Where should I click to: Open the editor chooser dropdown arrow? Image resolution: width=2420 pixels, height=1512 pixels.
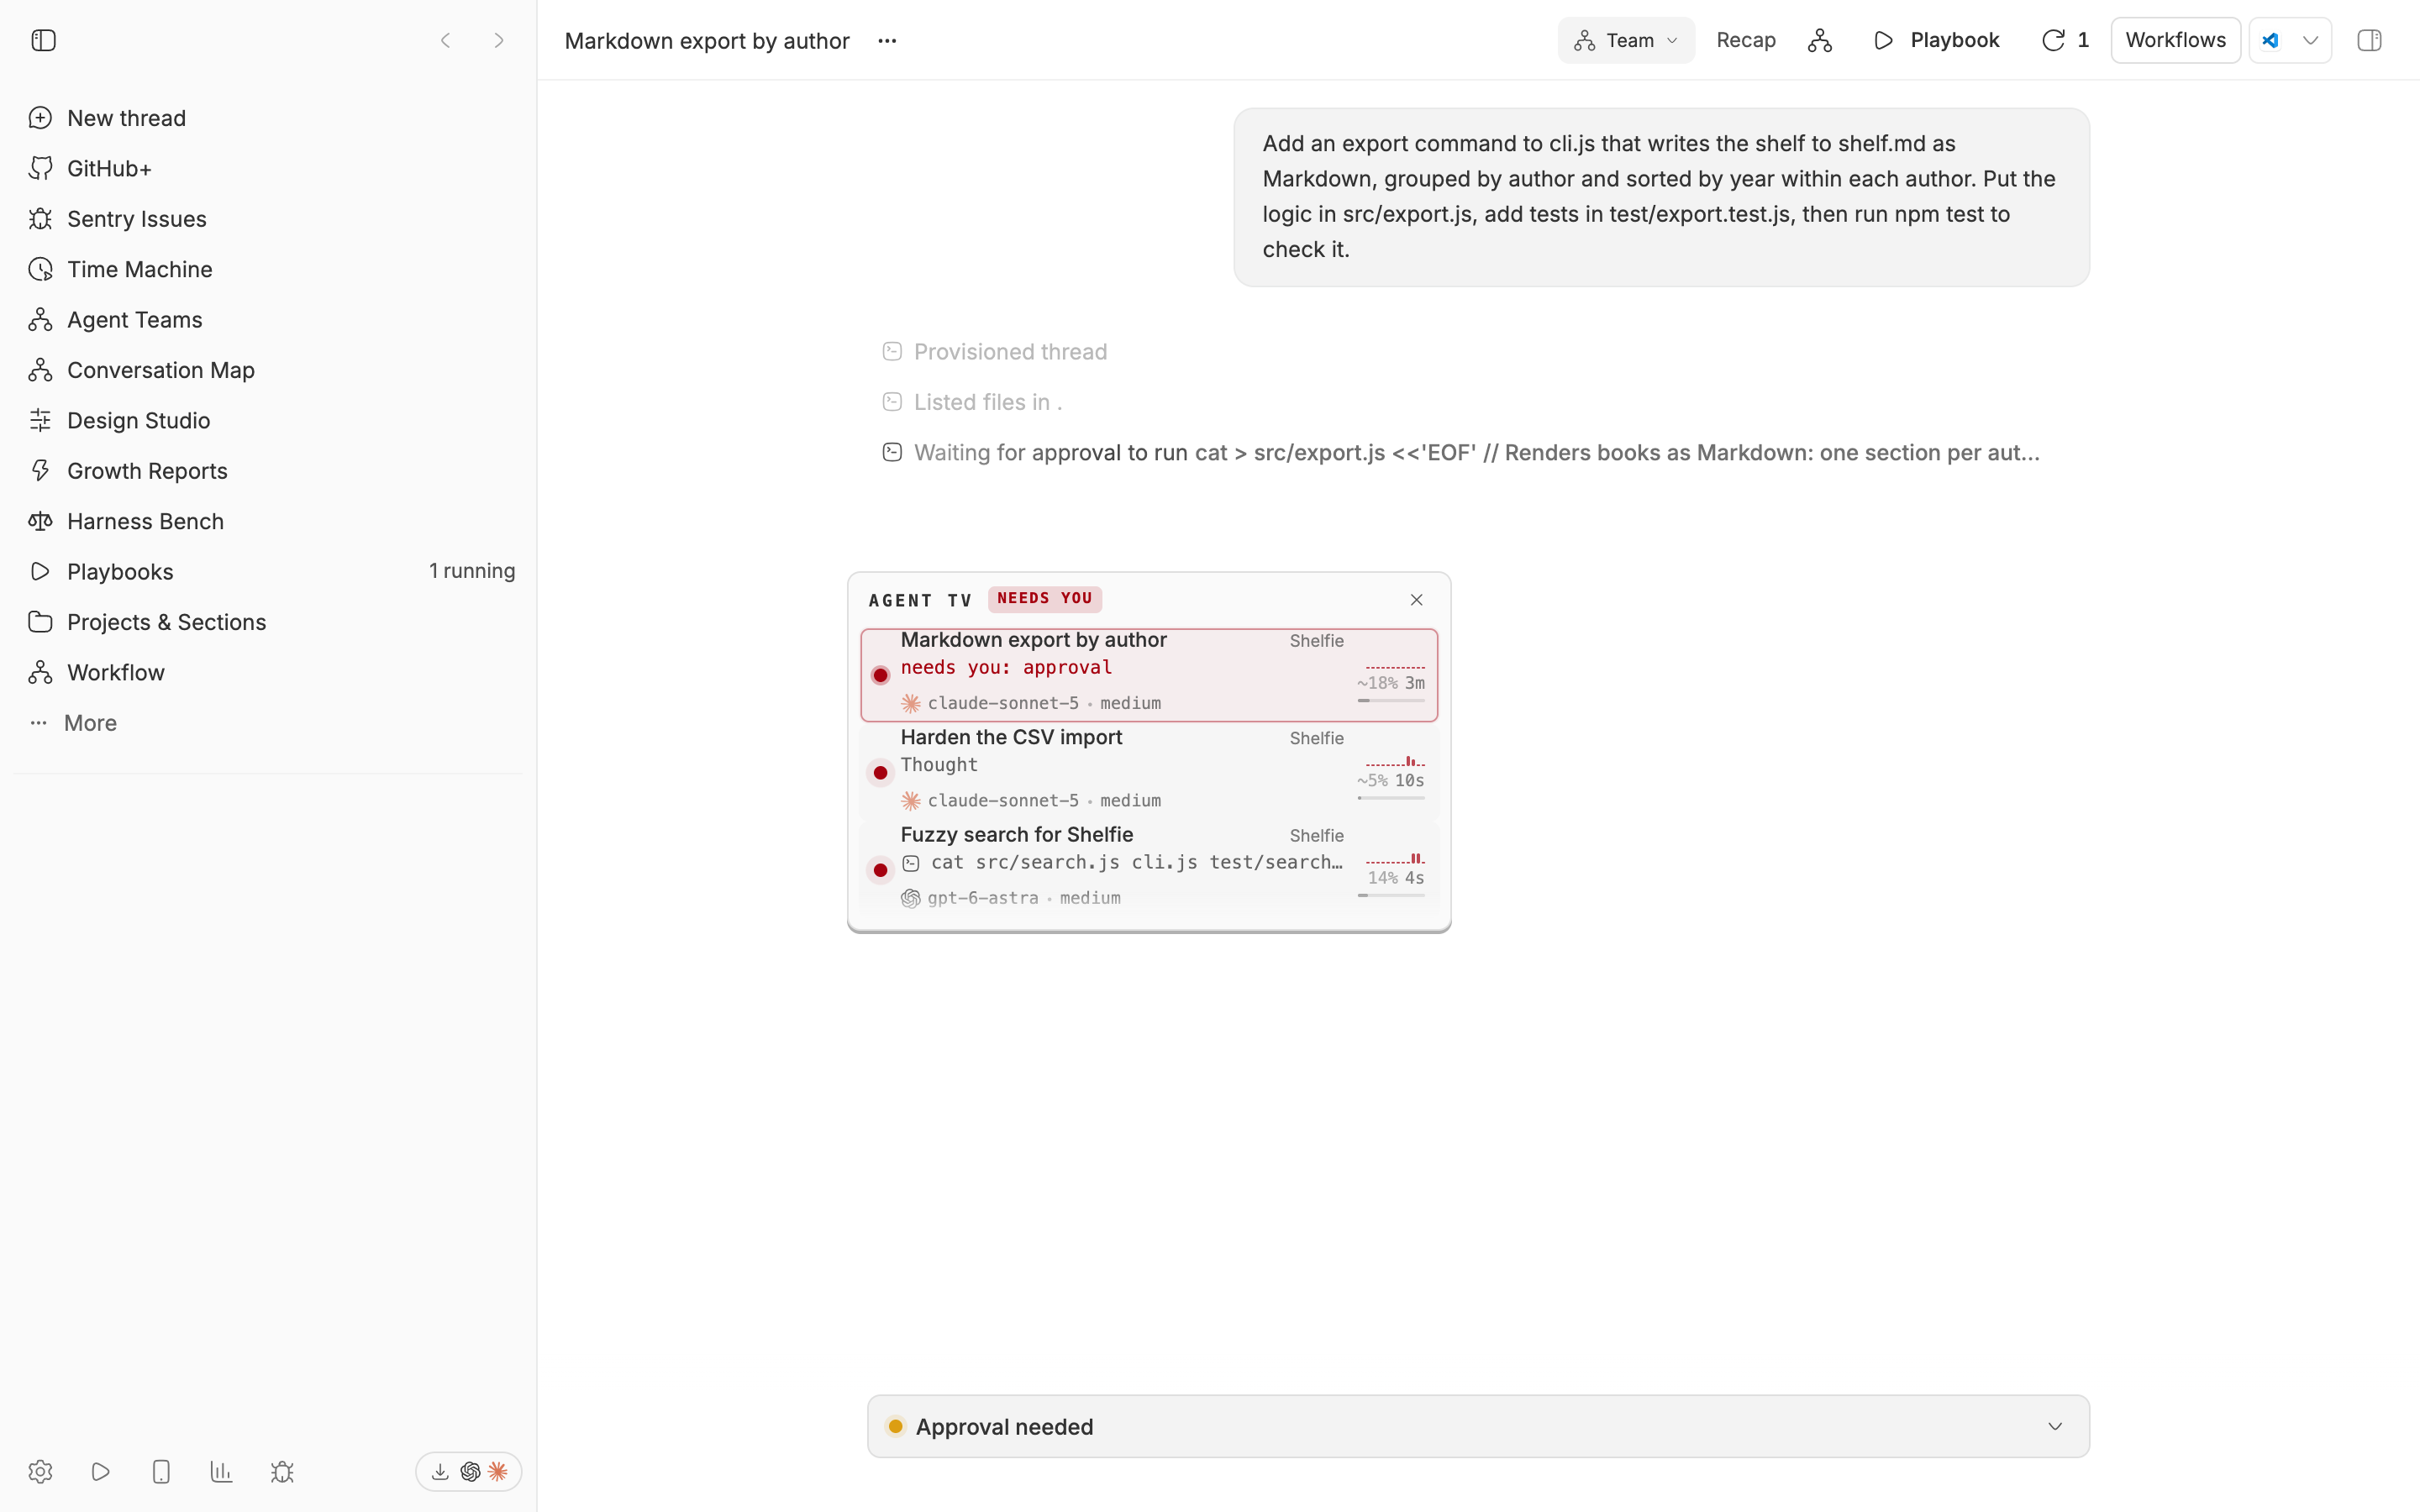pos(2310,40)
